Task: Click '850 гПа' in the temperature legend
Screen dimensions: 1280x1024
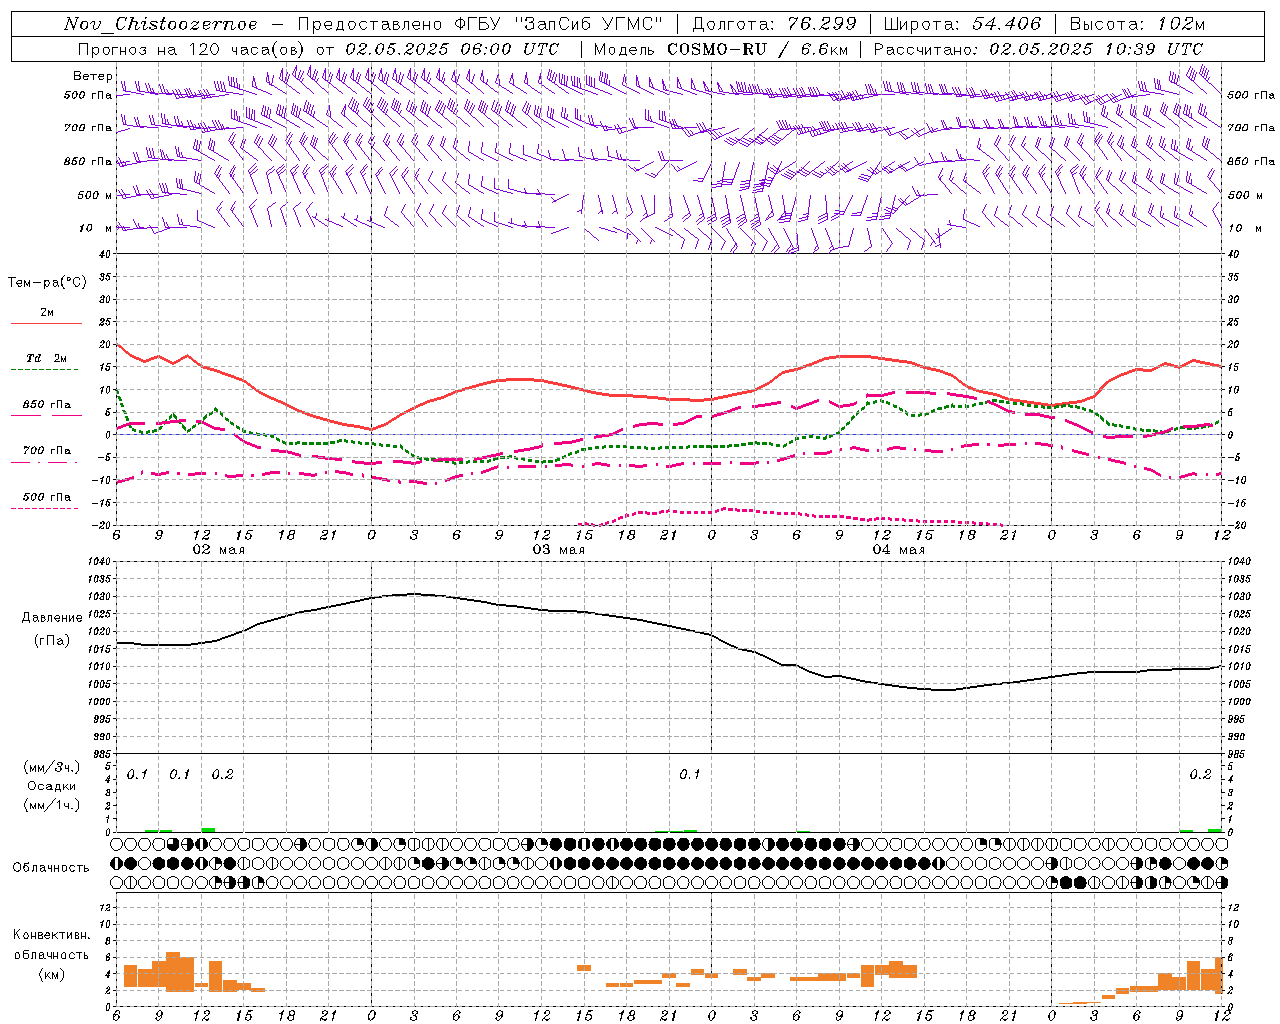Action: pos(47,405)
